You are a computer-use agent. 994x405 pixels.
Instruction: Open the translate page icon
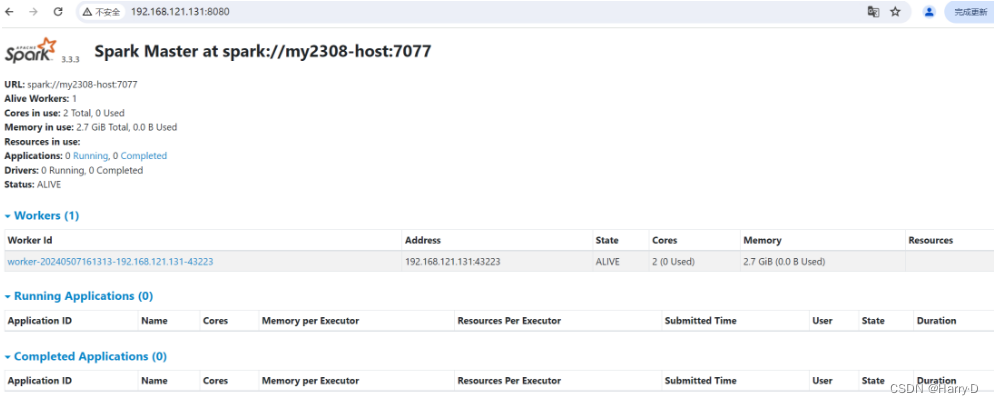click(x=873, y=12)
